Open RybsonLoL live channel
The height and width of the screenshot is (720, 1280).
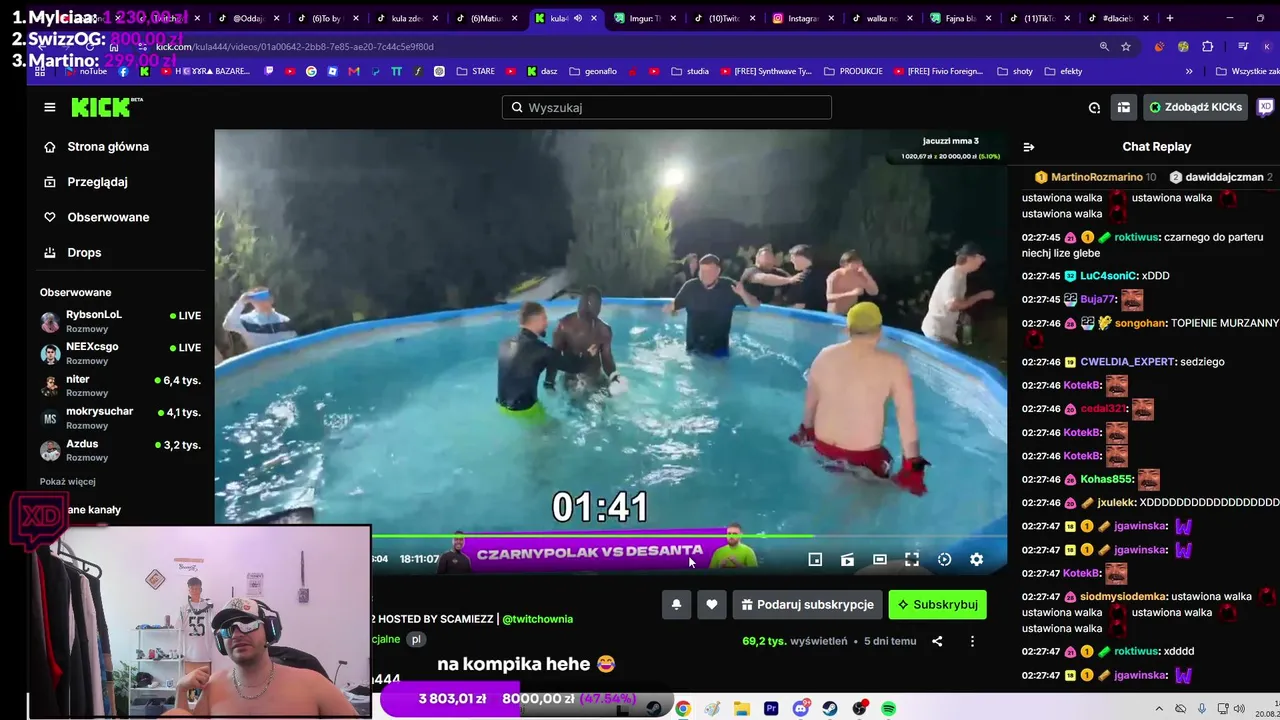[120, 320]
